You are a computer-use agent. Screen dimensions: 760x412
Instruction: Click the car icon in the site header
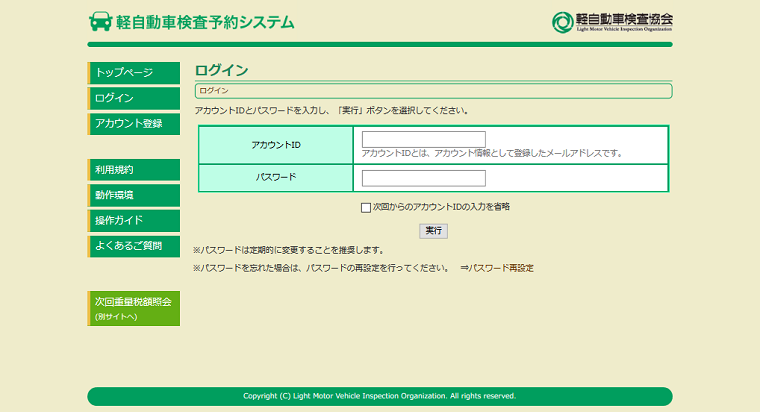tap(100, 22)
